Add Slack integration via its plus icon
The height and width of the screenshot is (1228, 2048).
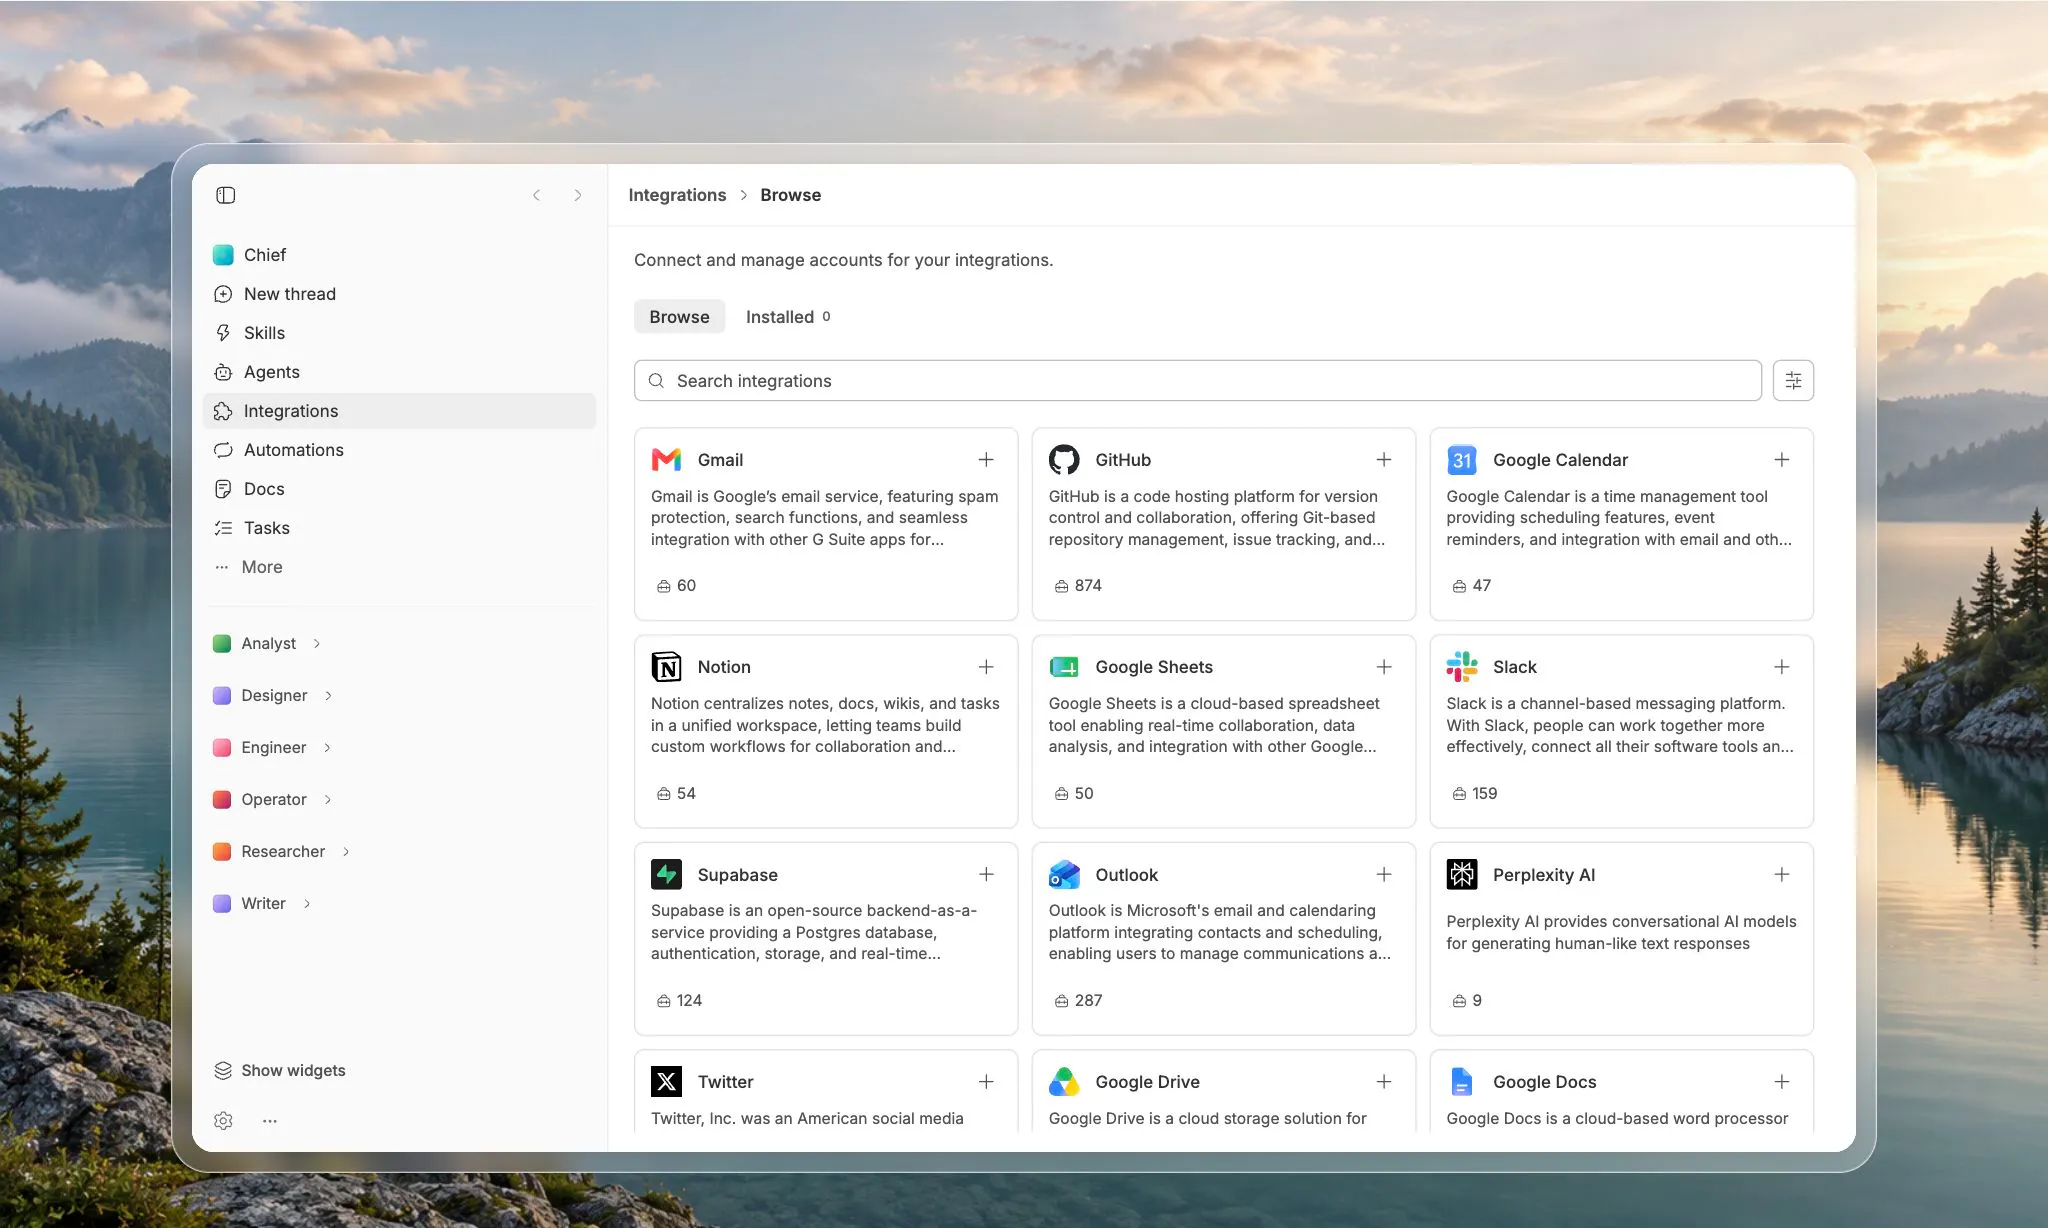(x=1782, y=667)
